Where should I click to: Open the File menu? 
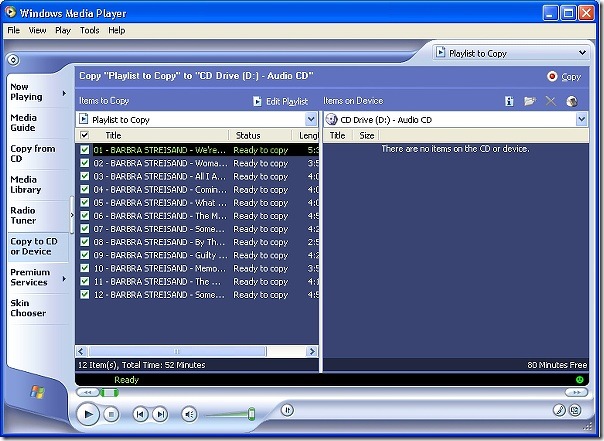click(13, 30)
